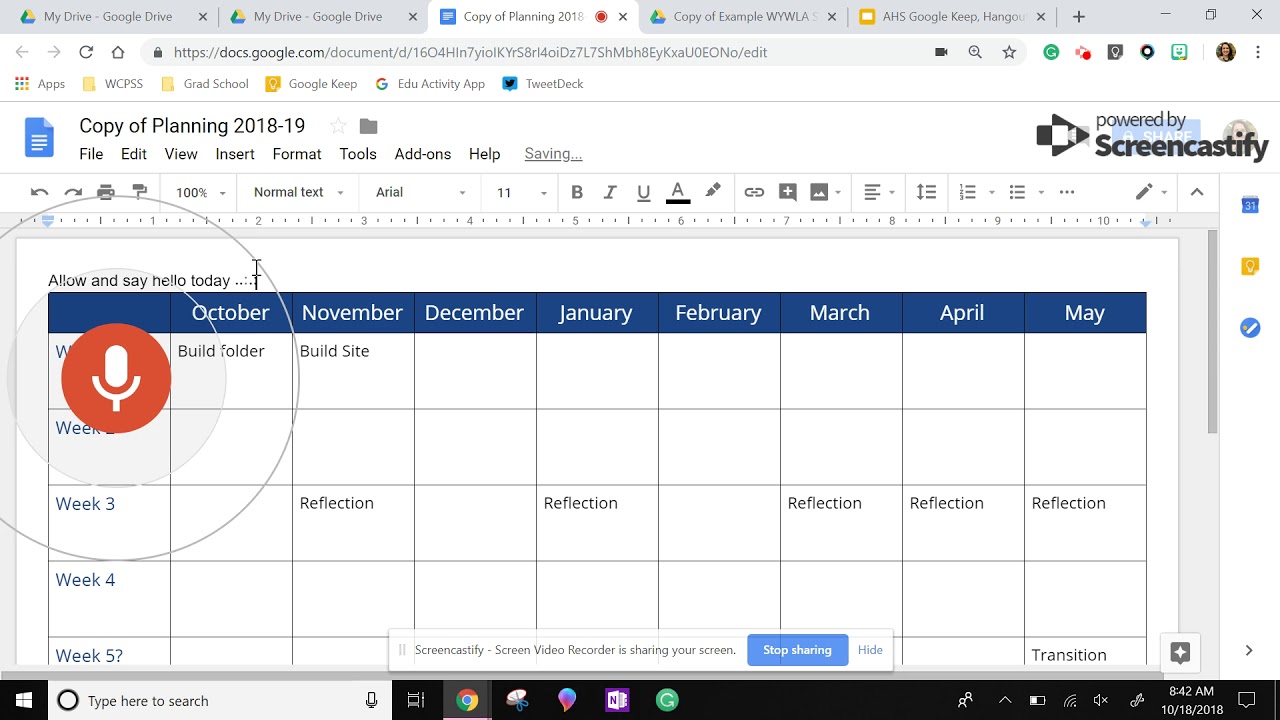Click the numbered list icon
Screen dimensions: 1280x720
pos(967,192)
